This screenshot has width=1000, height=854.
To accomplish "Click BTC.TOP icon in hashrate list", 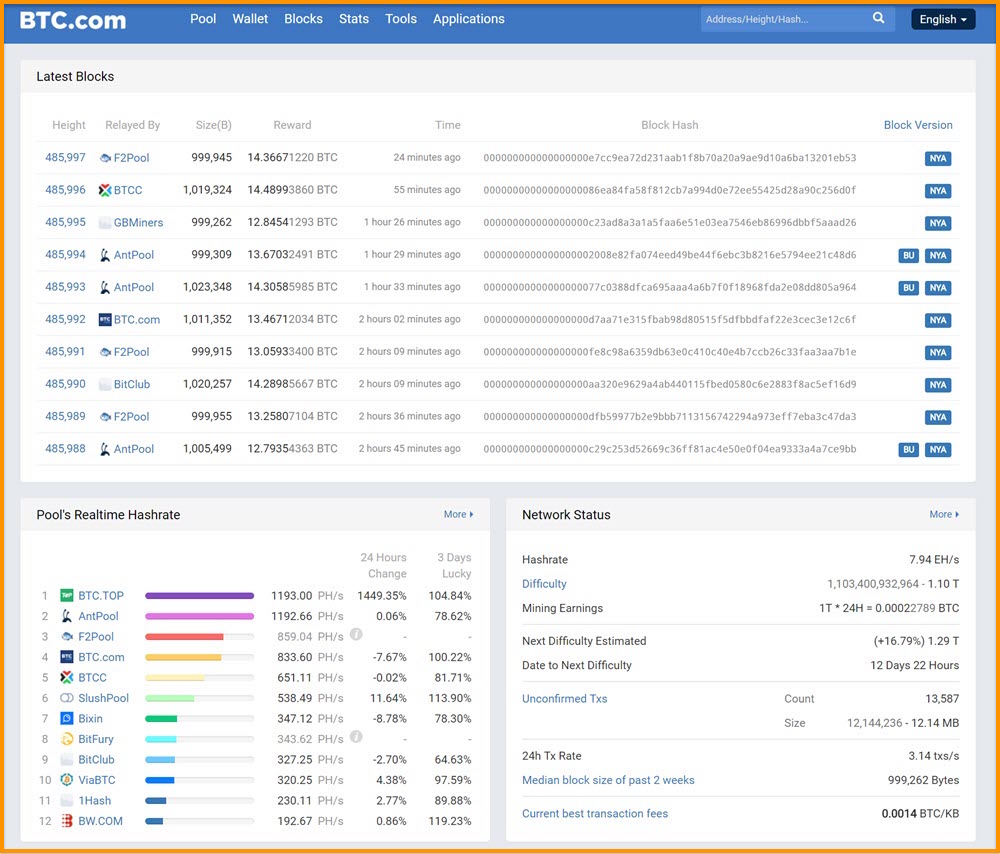I will (x=67, y=596).
